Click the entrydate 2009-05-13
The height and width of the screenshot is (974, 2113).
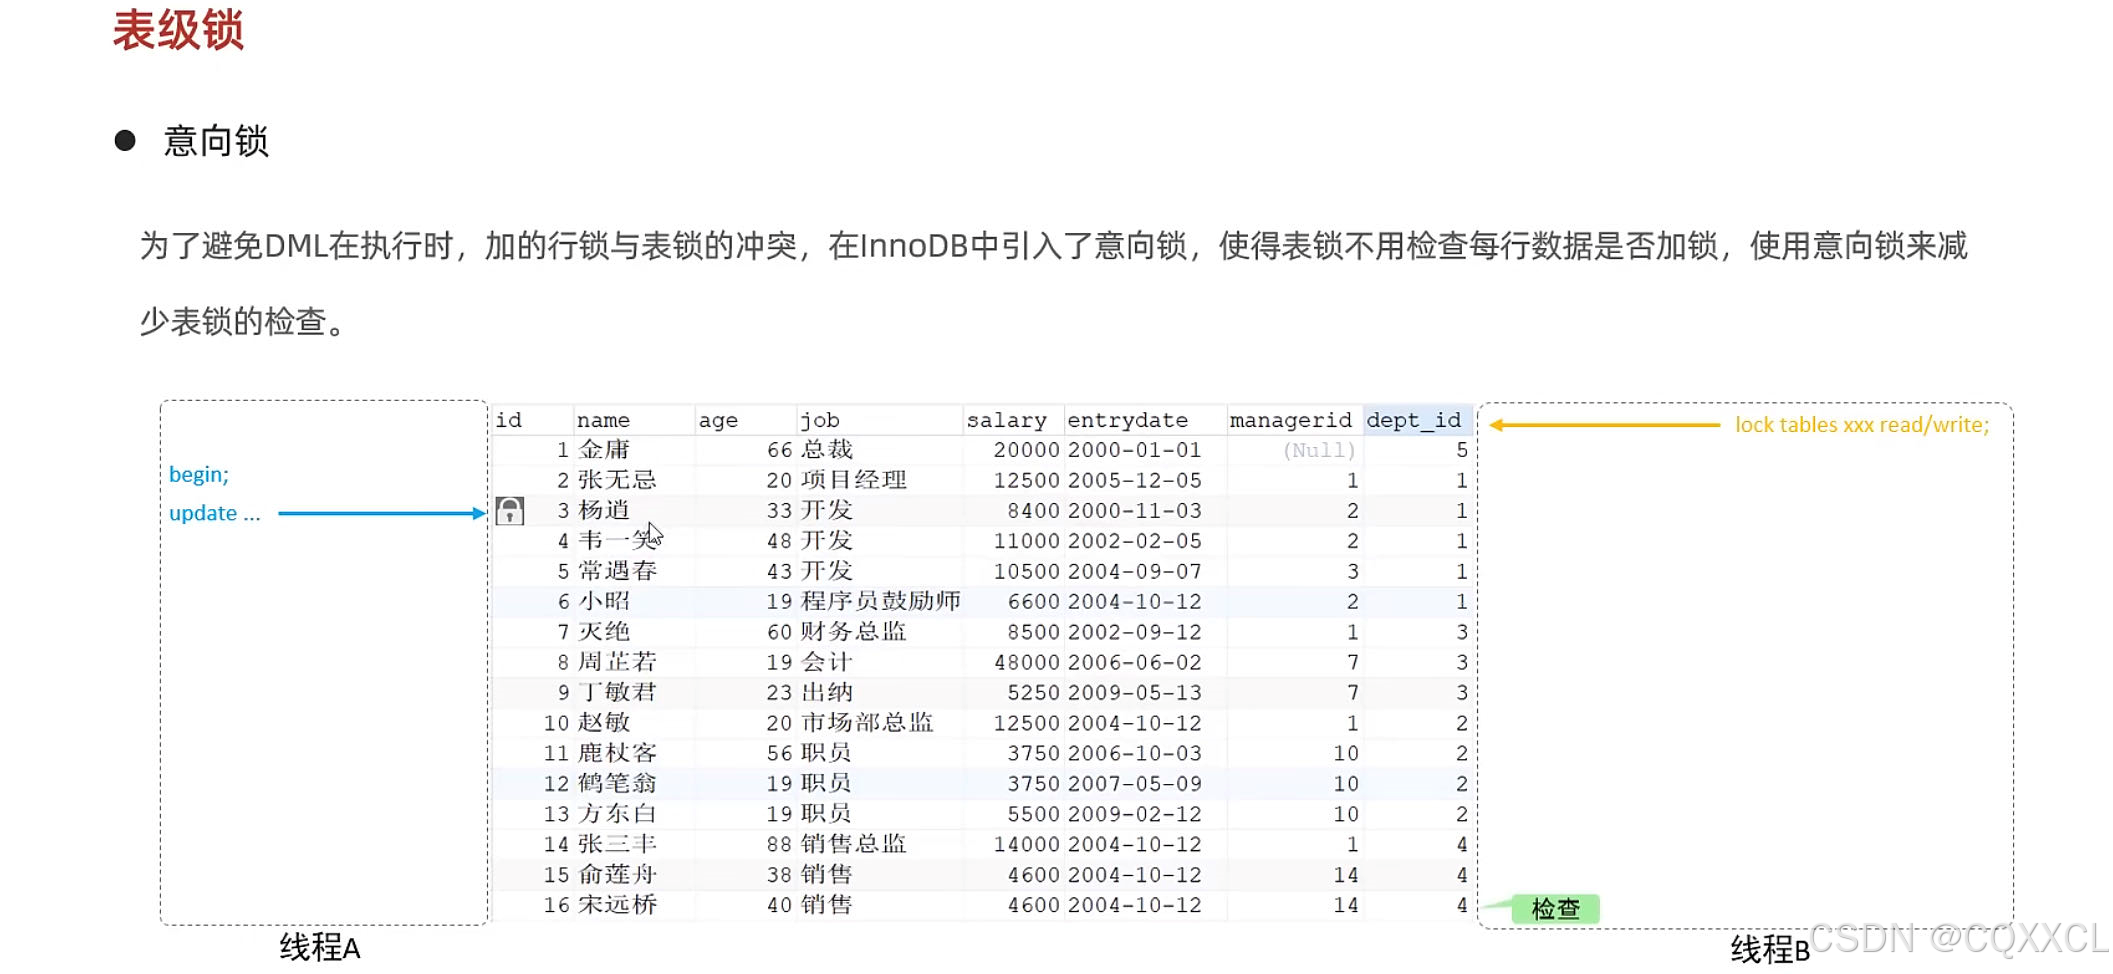(x=1135, y=692)
